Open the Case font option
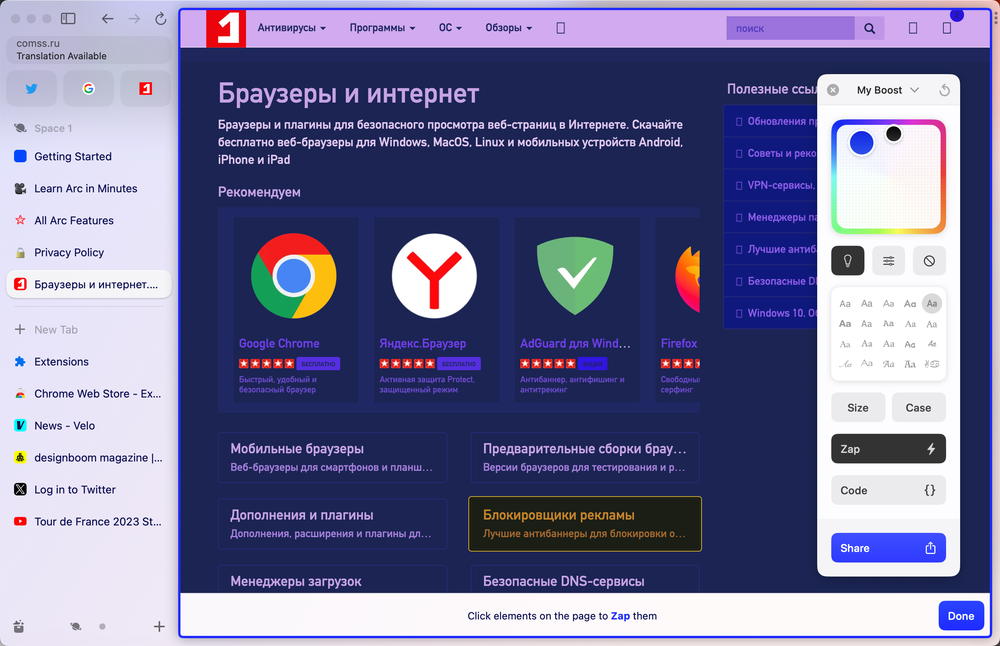Viewport: 1000px width, 646px height. pos(918,407)
